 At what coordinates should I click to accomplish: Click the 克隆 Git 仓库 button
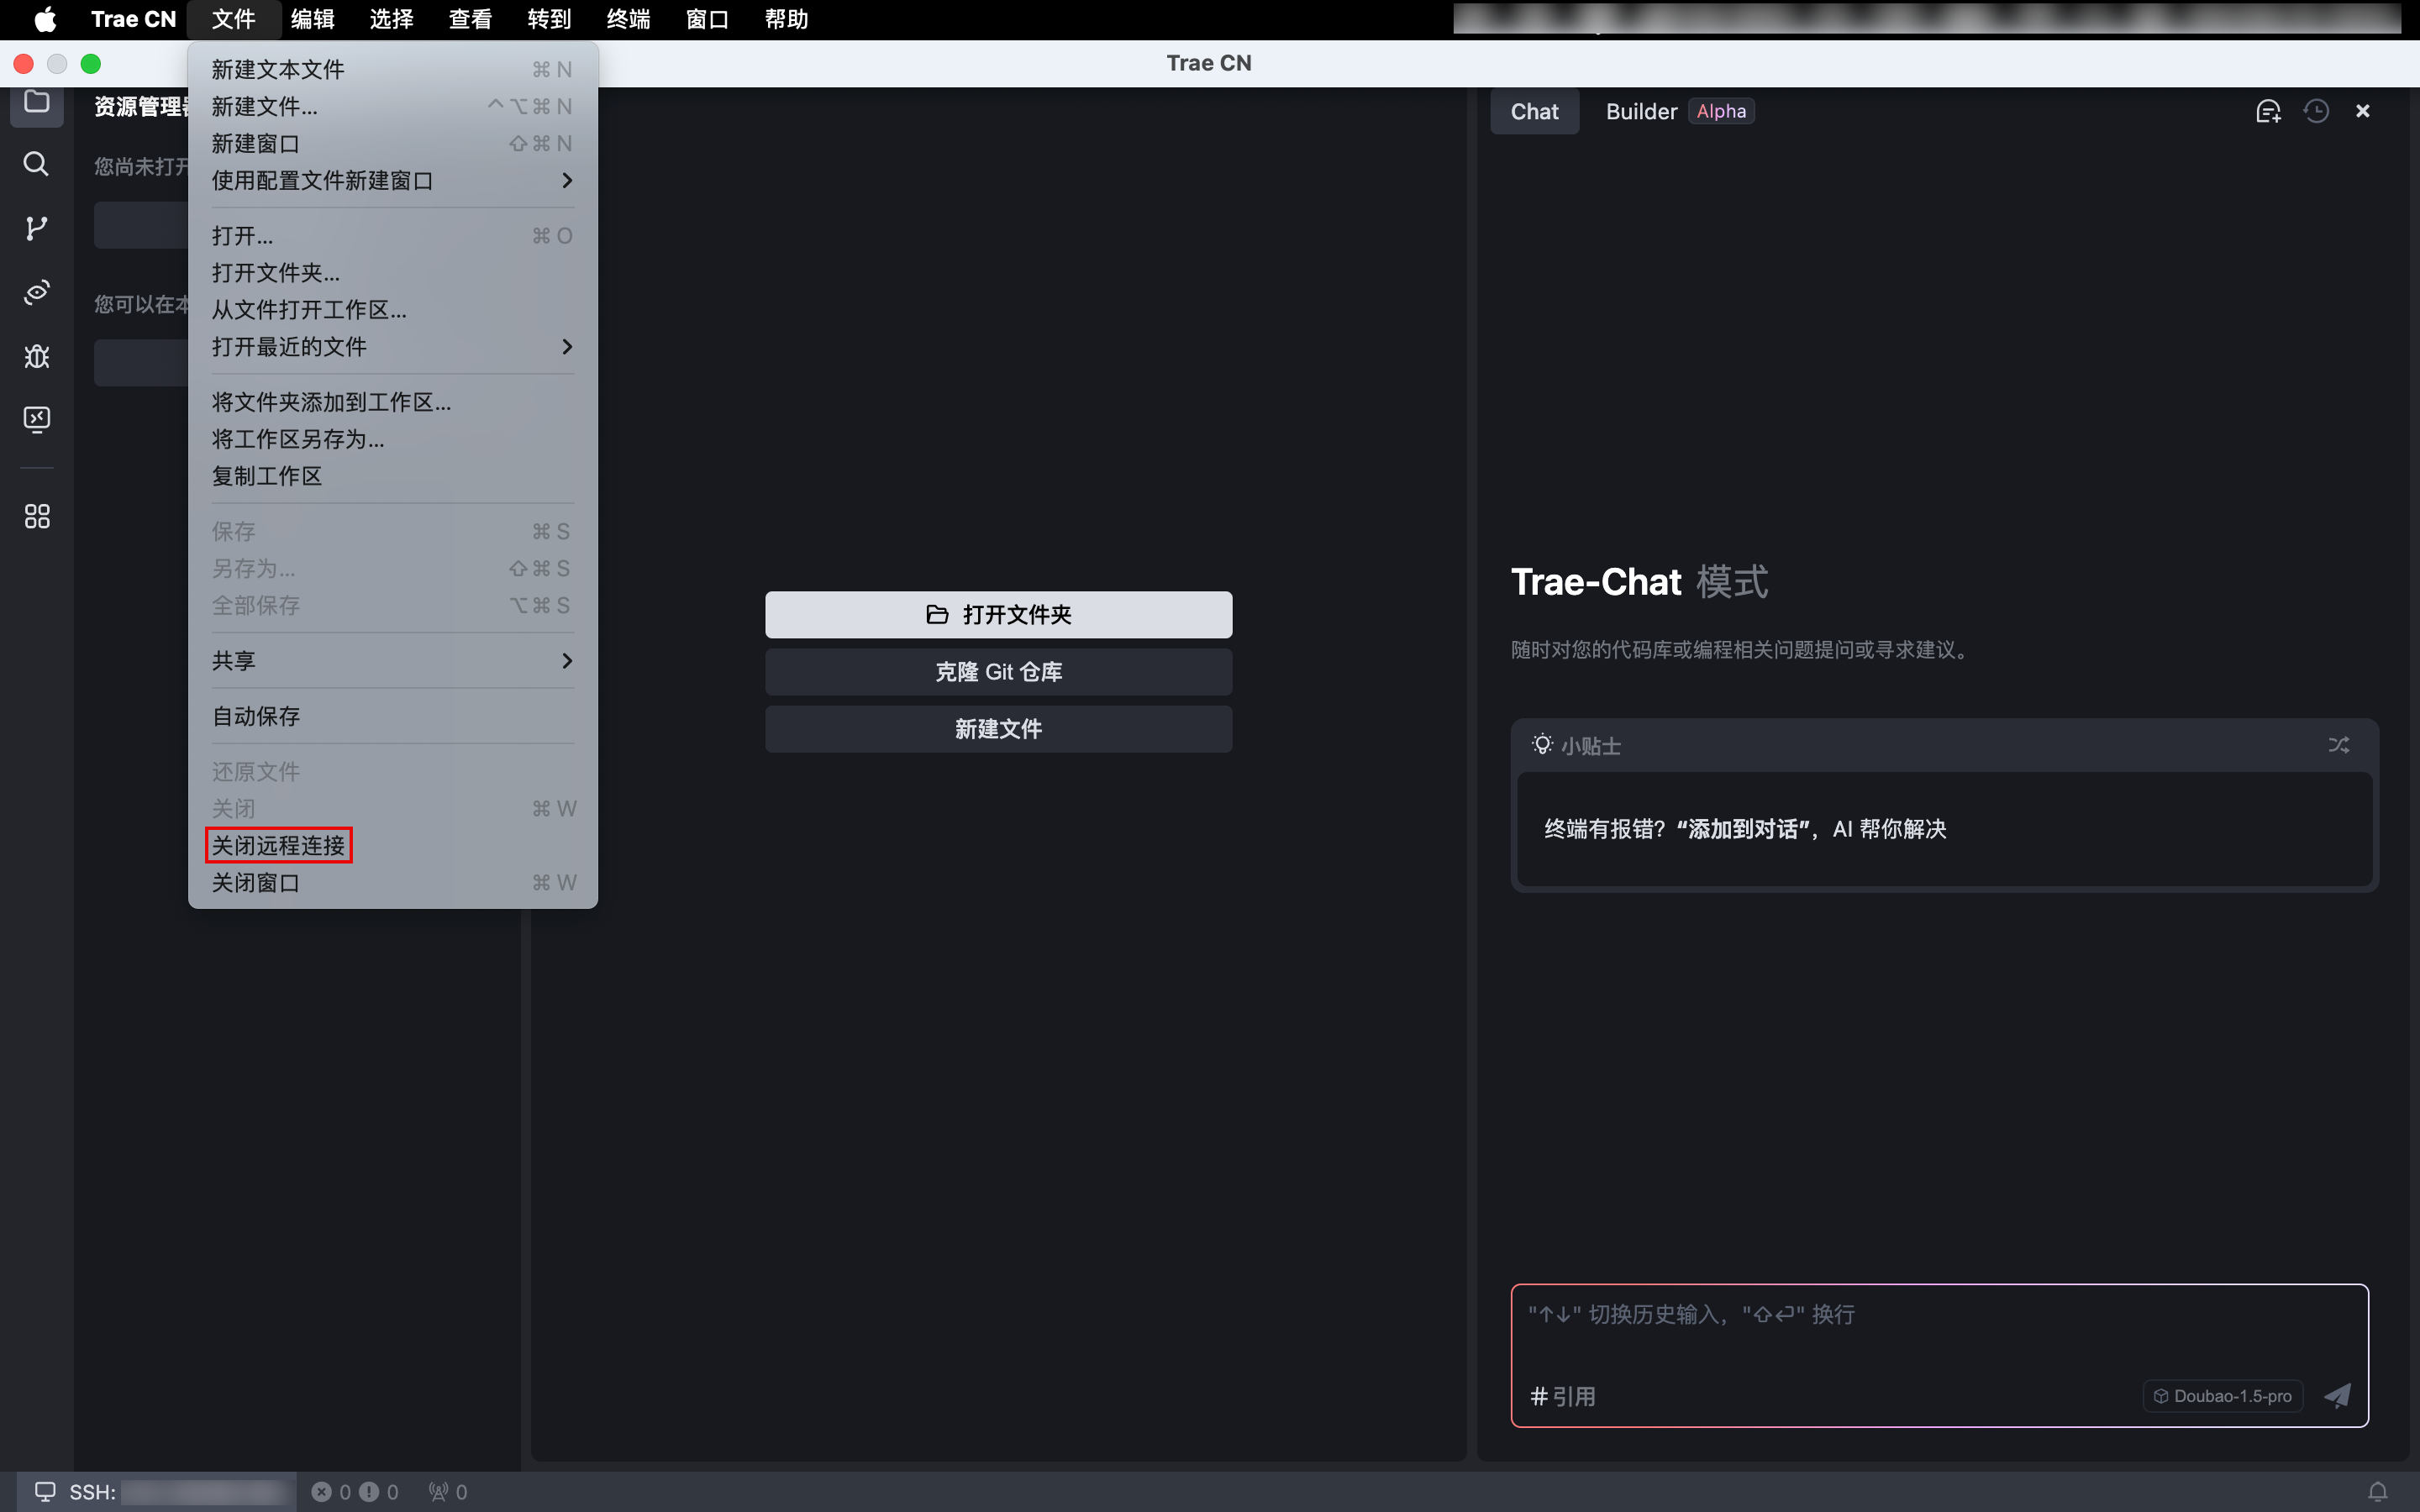998,672
